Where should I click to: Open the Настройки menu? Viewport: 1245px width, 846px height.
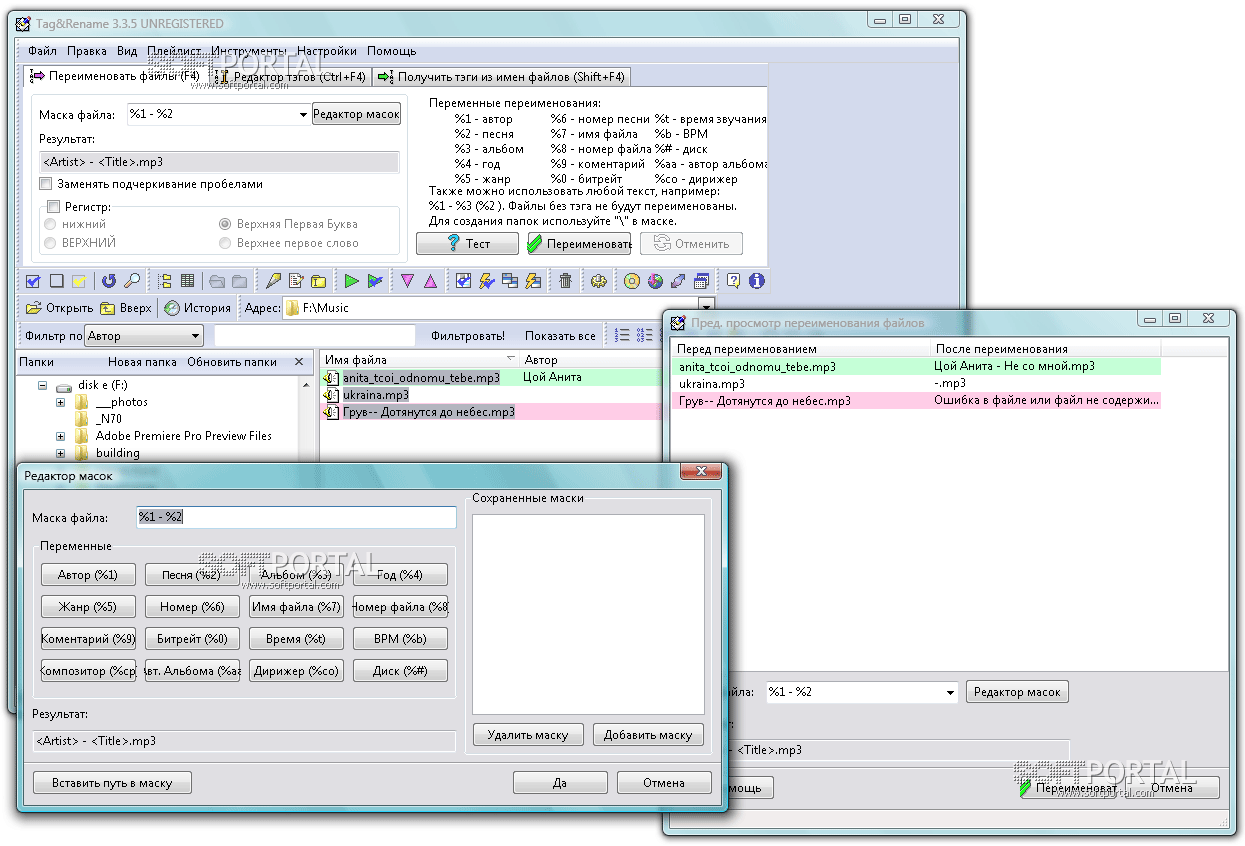[326, 51]
